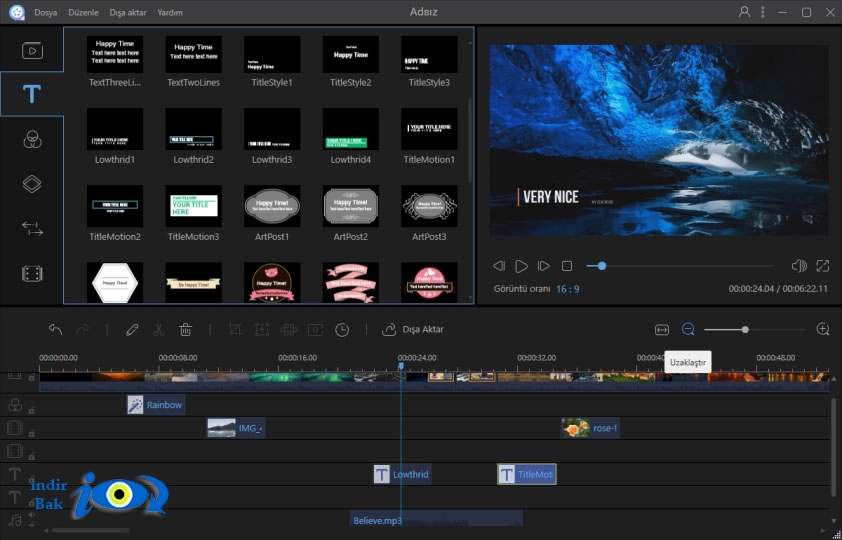The image size is (842, 540).
Task: Open the Dosya menu
Action: pyautogui.click(x=46, y=12)
